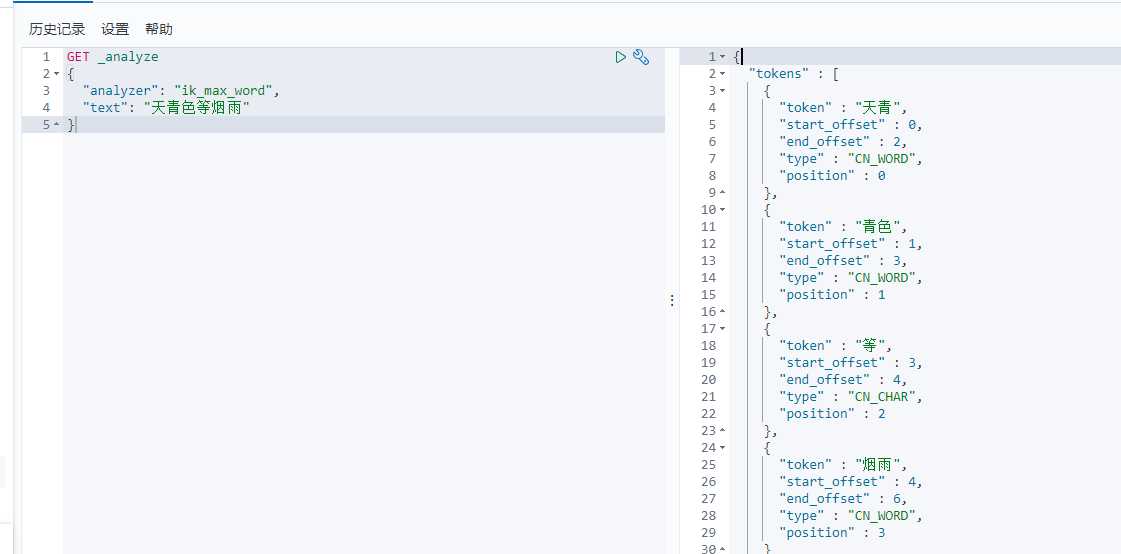This screenshot has height=554, width=1121.
Task: Click the pane divider handle with three dots
Action: point(672,300)
